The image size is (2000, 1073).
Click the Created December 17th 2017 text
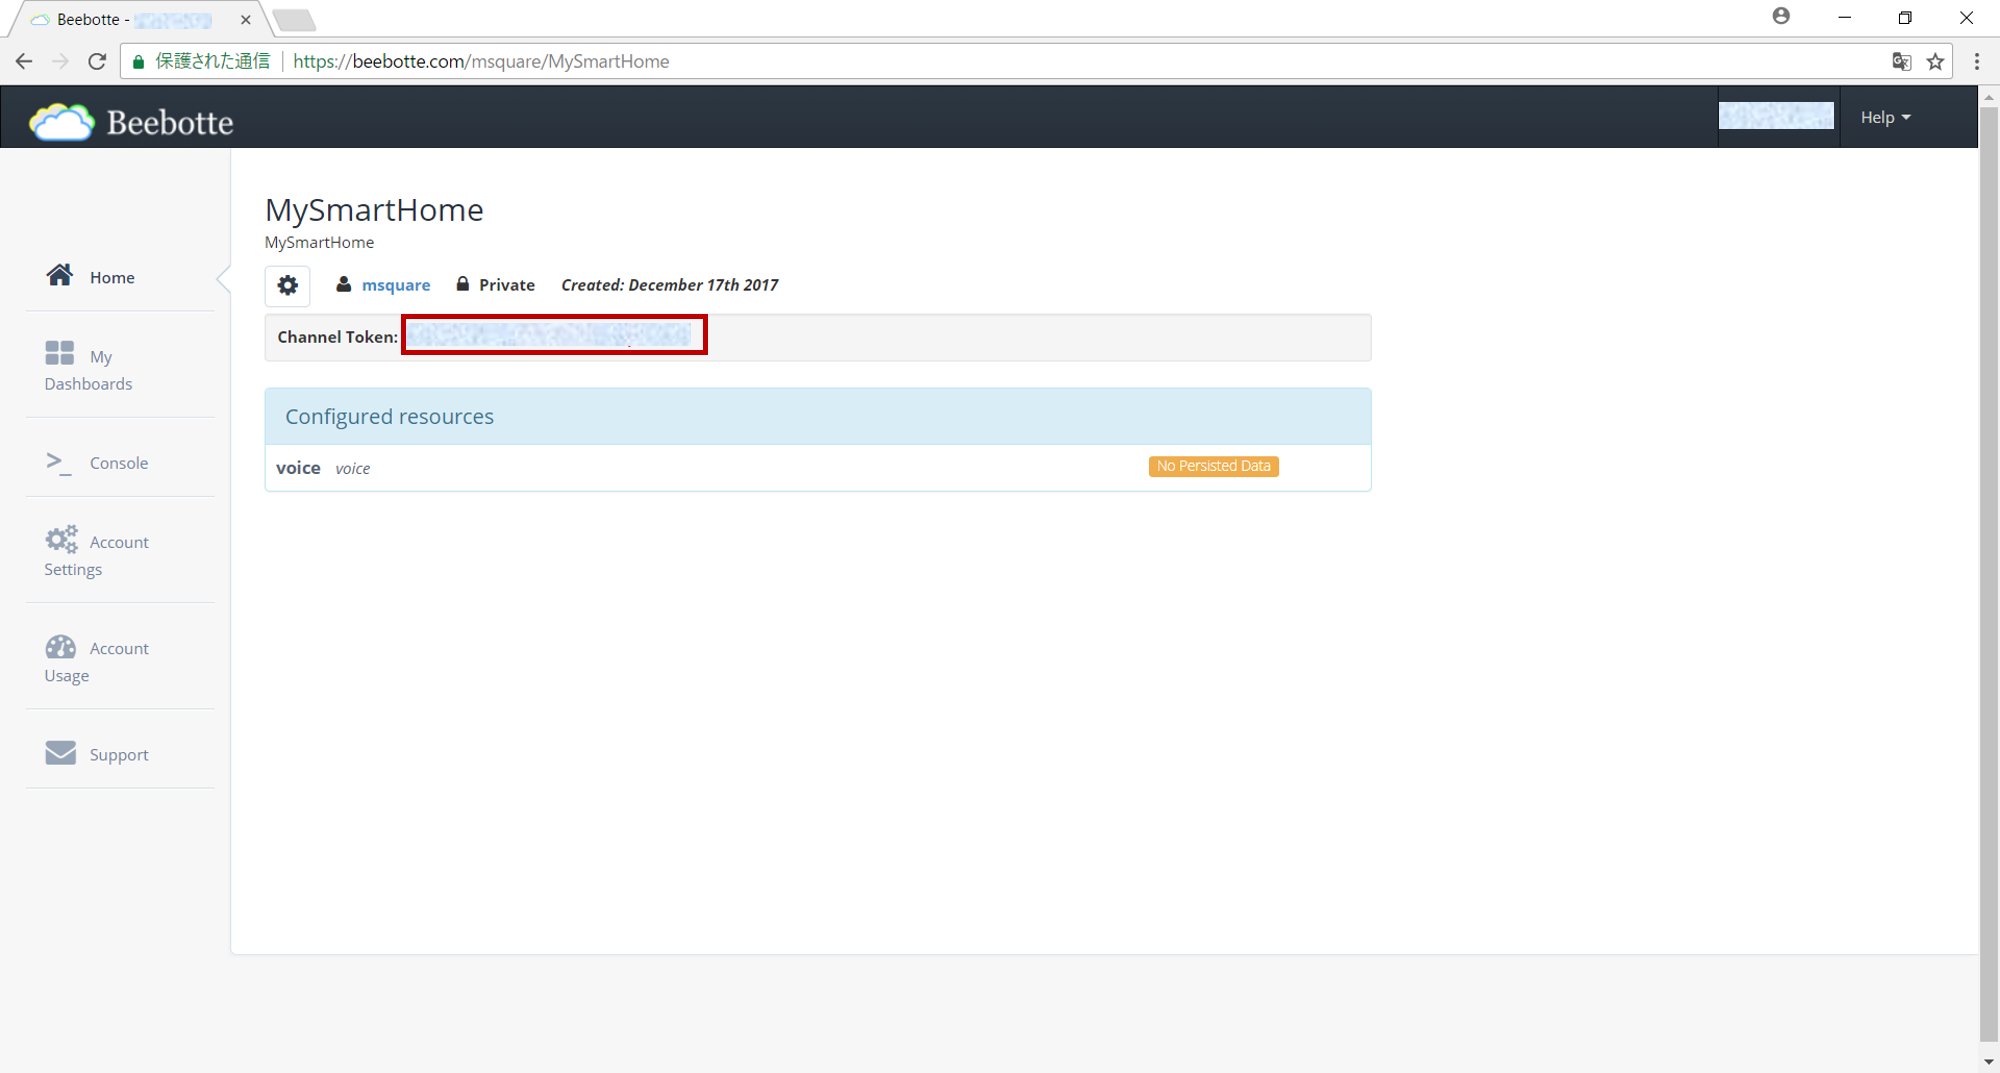click(669, 285)
